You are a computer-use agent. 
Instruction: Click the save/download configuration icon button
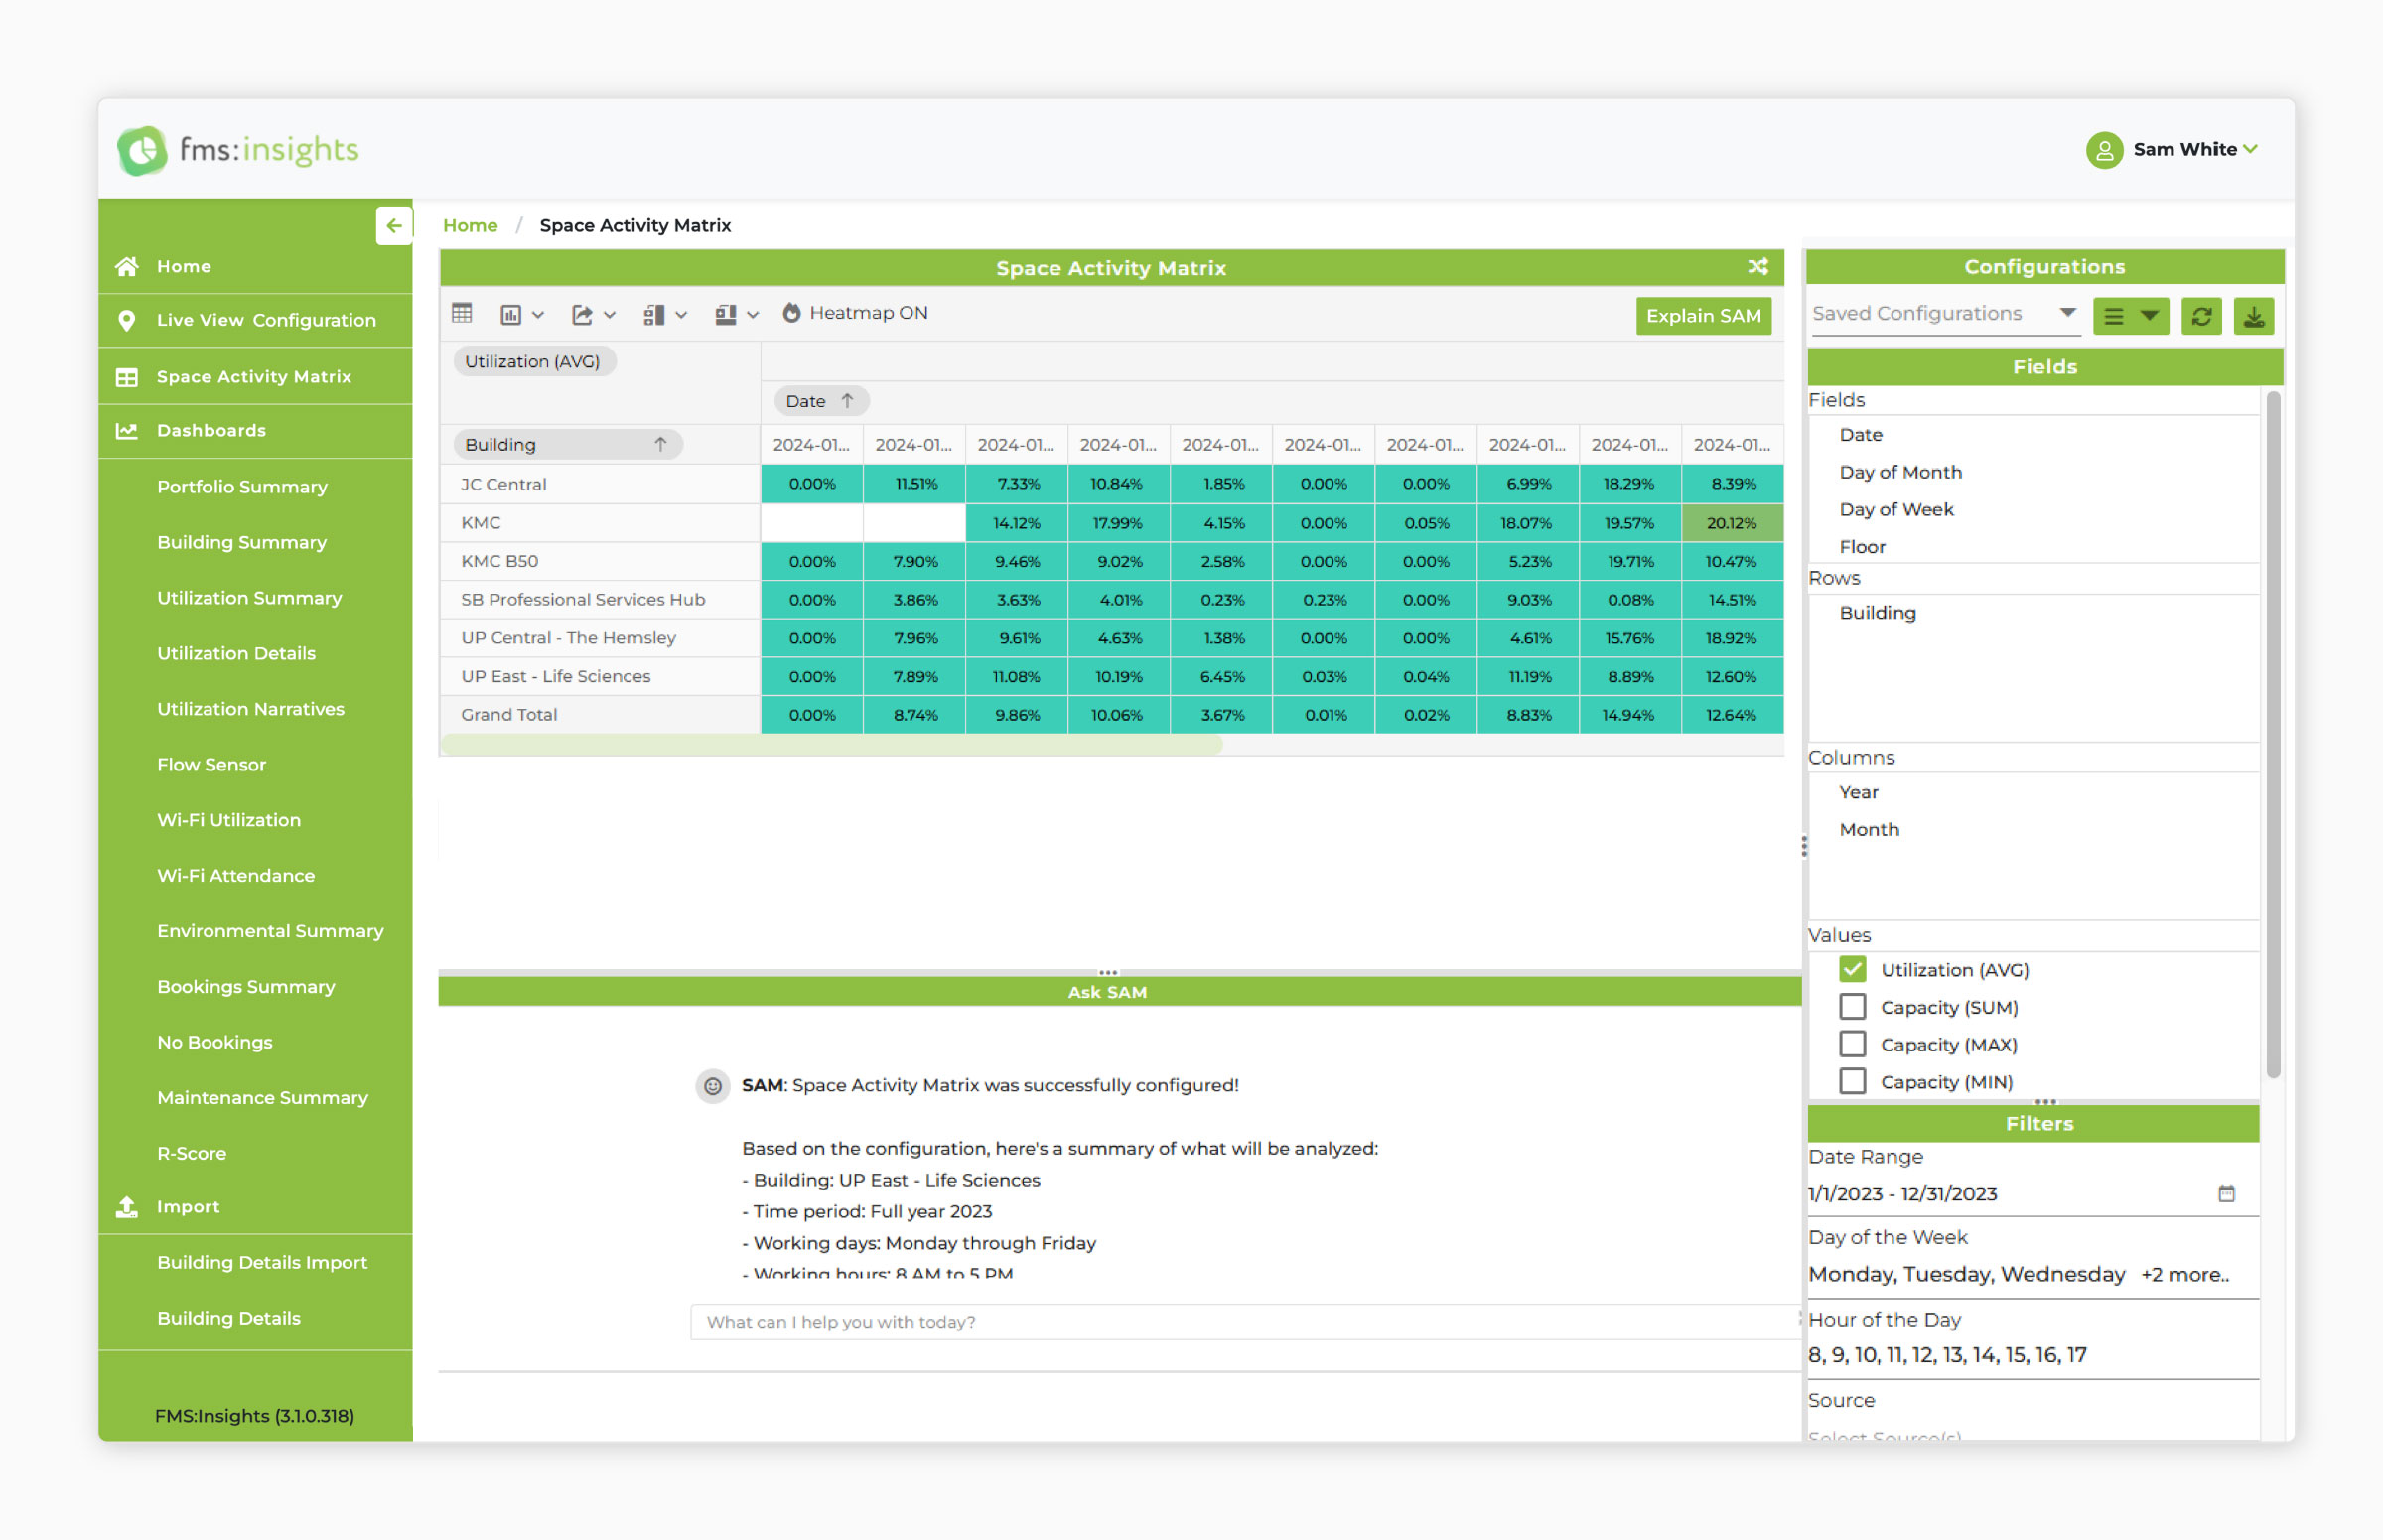coord(2253,316)
